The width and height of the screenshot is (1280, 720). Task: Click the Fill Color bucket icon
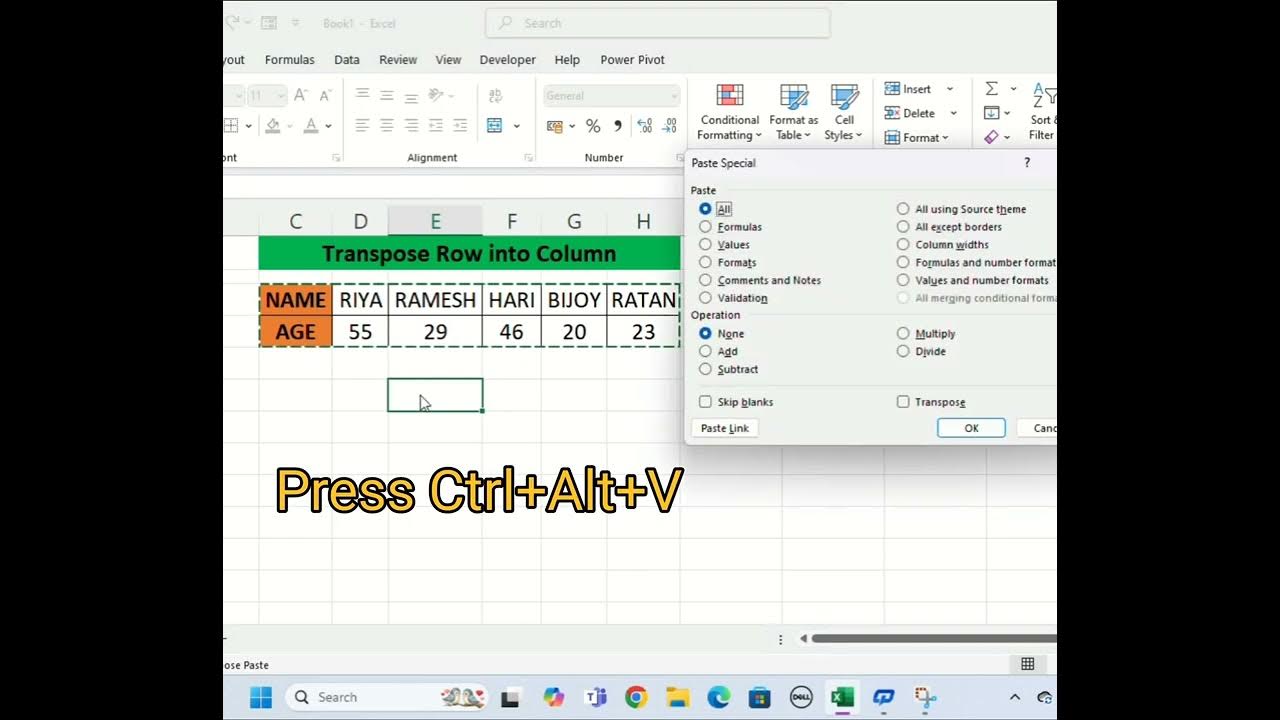click(x=272, y=126)
